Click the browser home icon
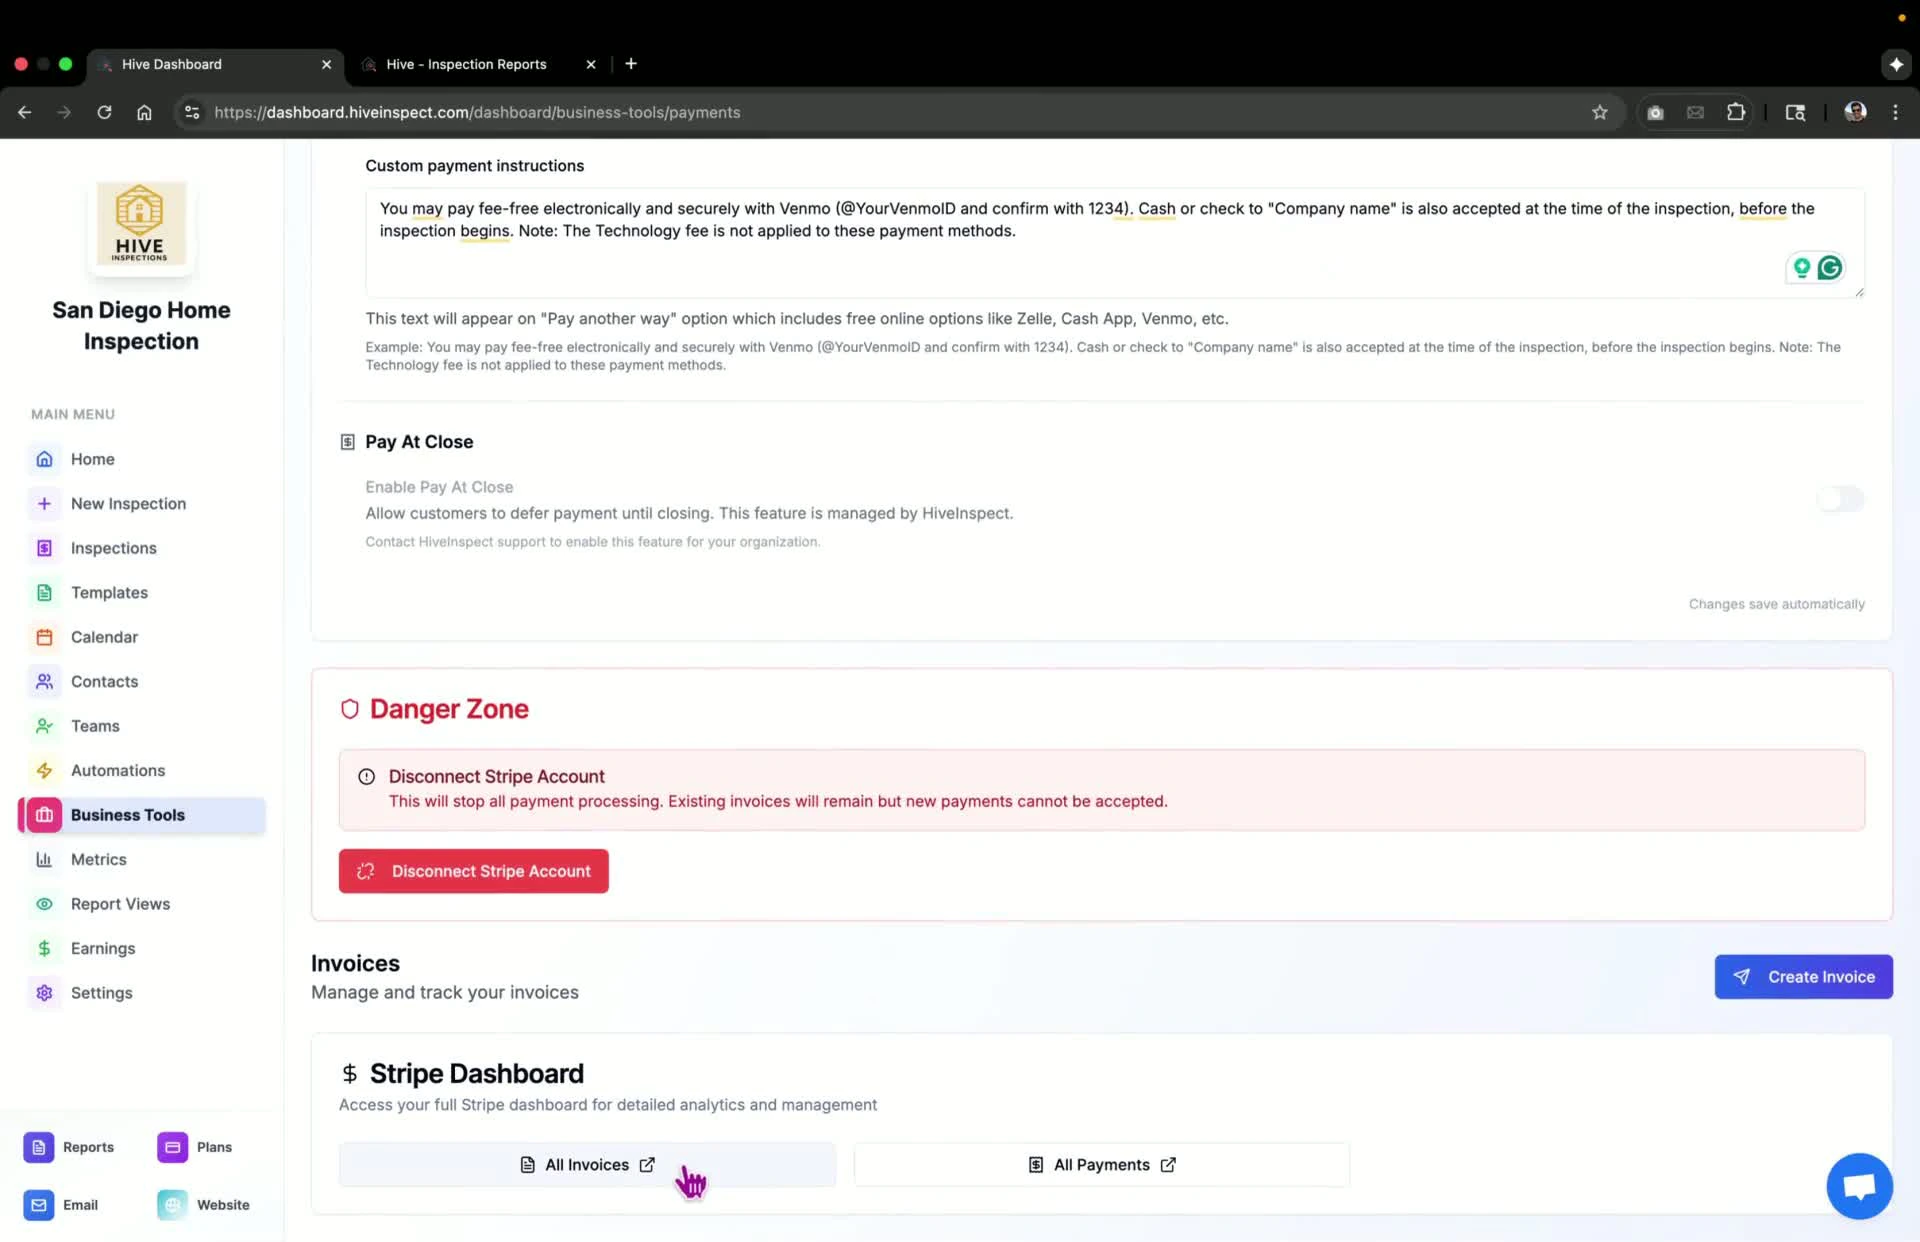1920x1242 pixels. [x=144, y=112]
